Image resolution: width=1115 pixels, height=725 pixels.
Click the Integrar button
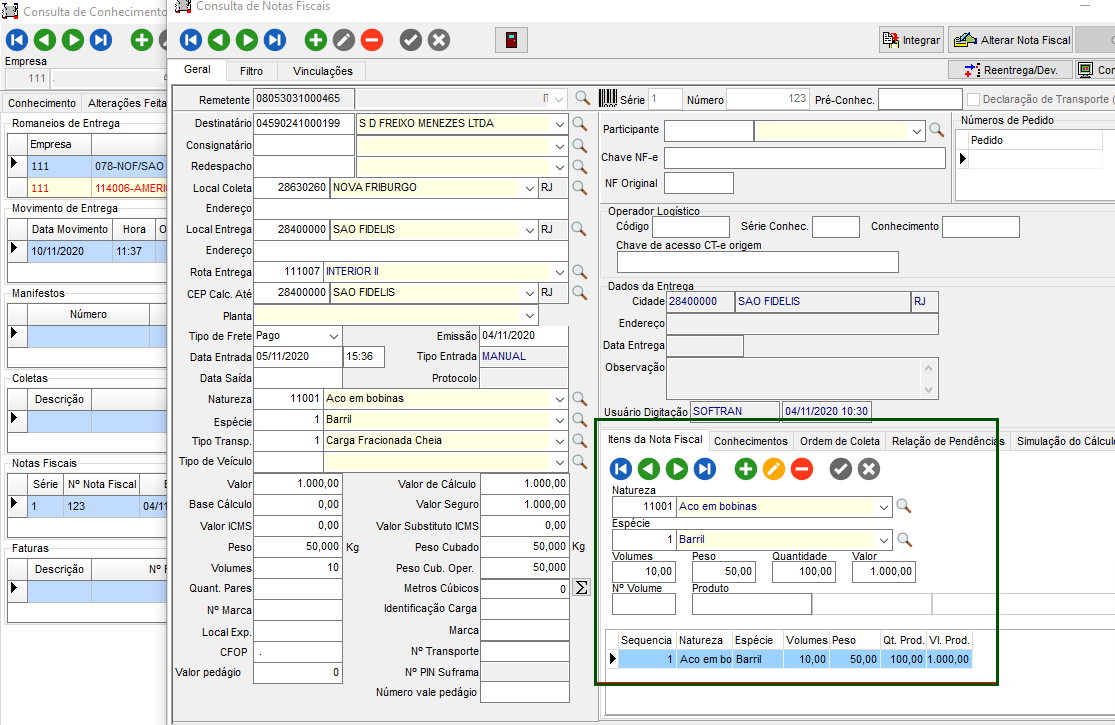coord(910,40)
